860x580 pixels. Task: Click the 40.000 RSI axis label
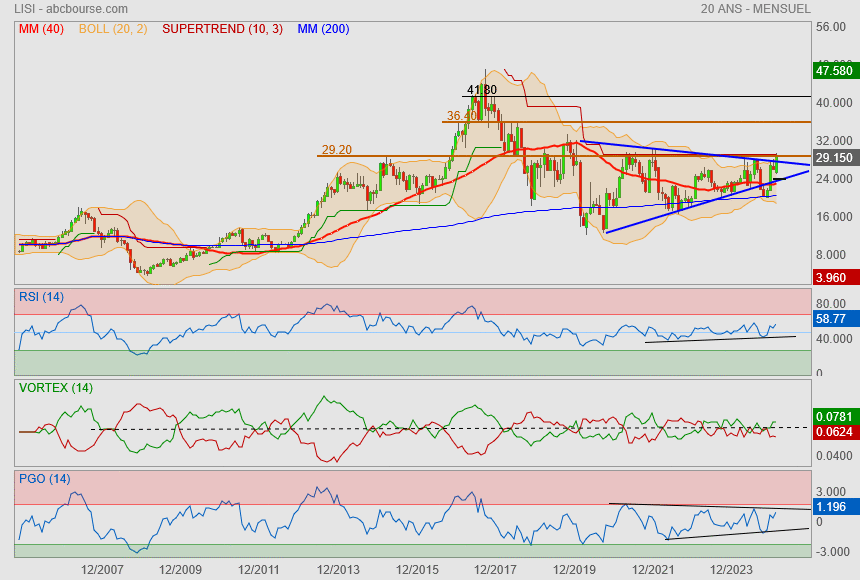[834, 339]
